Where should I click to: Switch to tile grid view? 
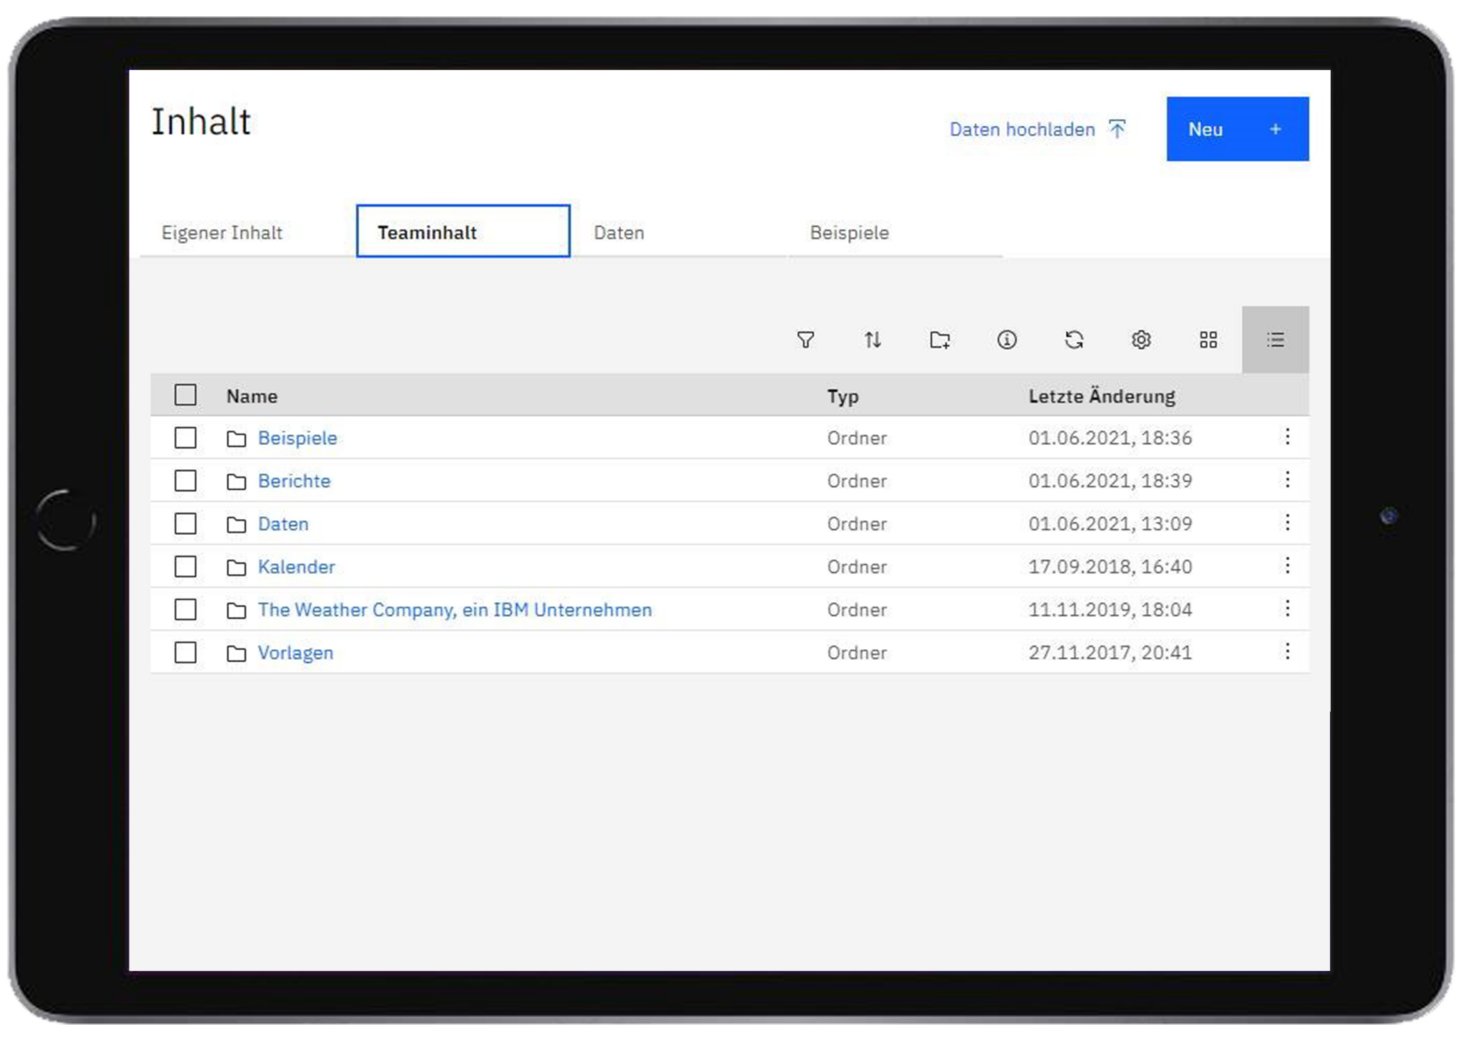(1208, 340)
